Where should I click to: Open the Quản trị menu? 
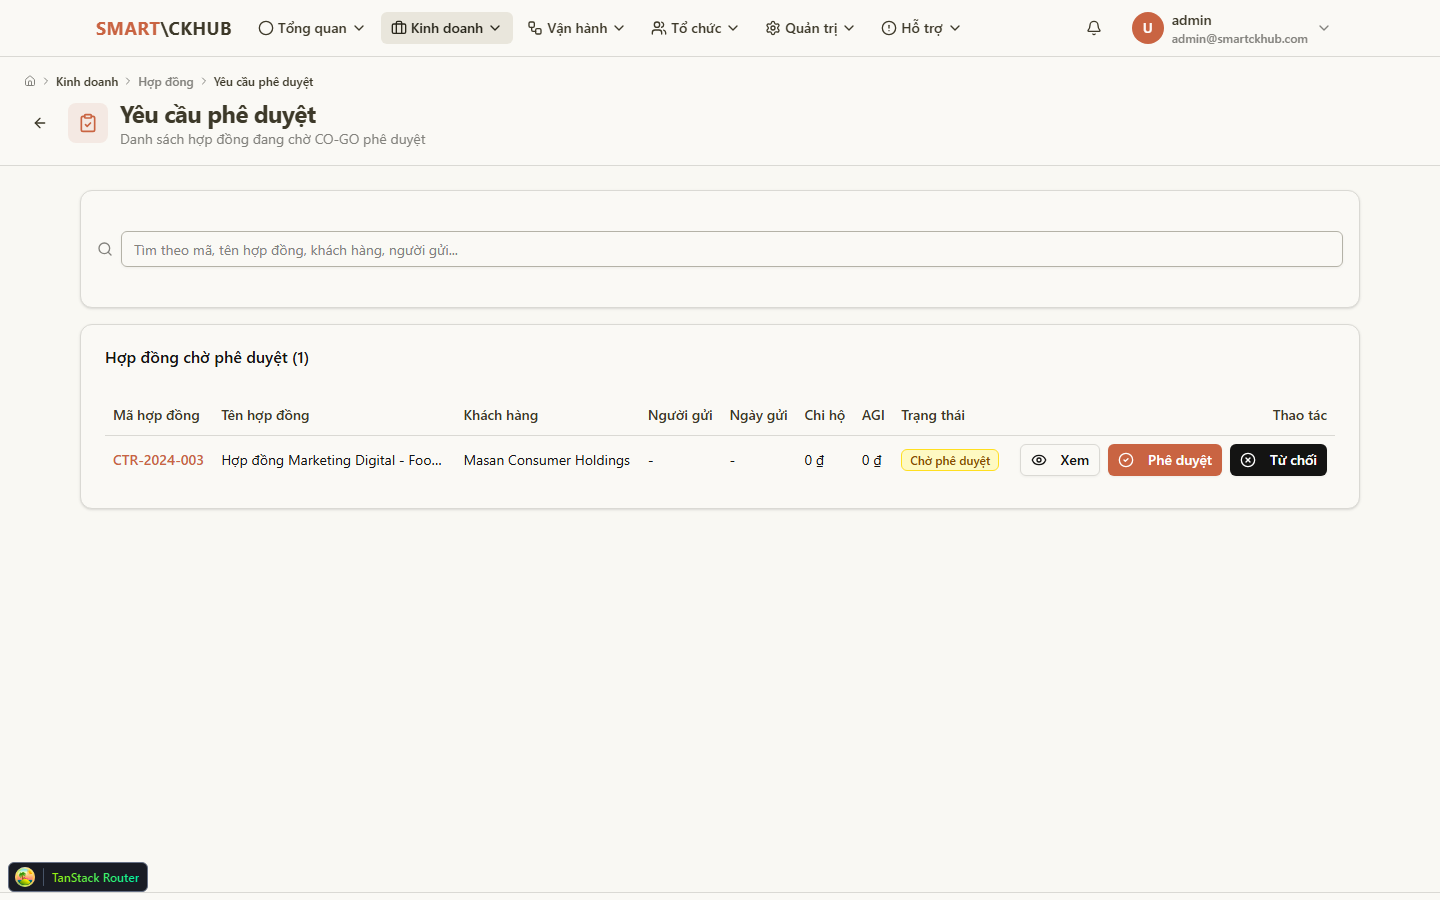[x=810, y=28]
